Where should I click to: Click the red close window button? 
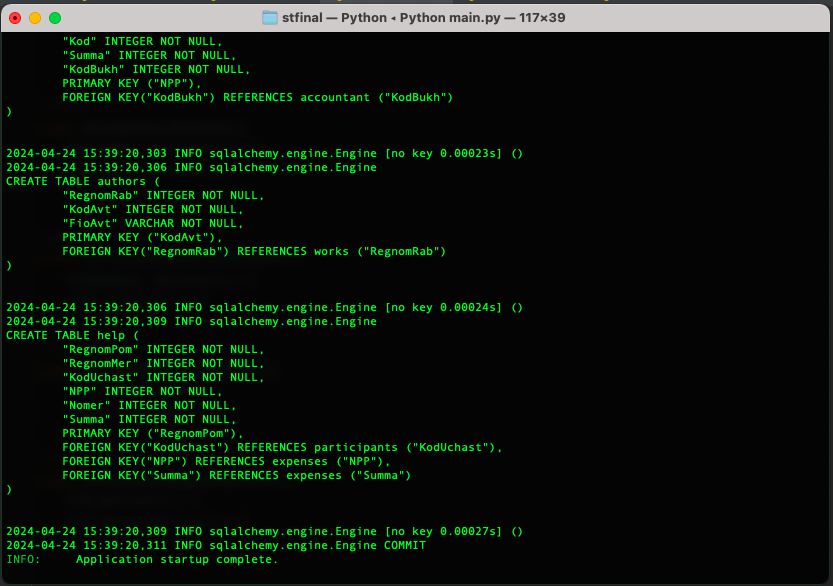tap(15, 18)
